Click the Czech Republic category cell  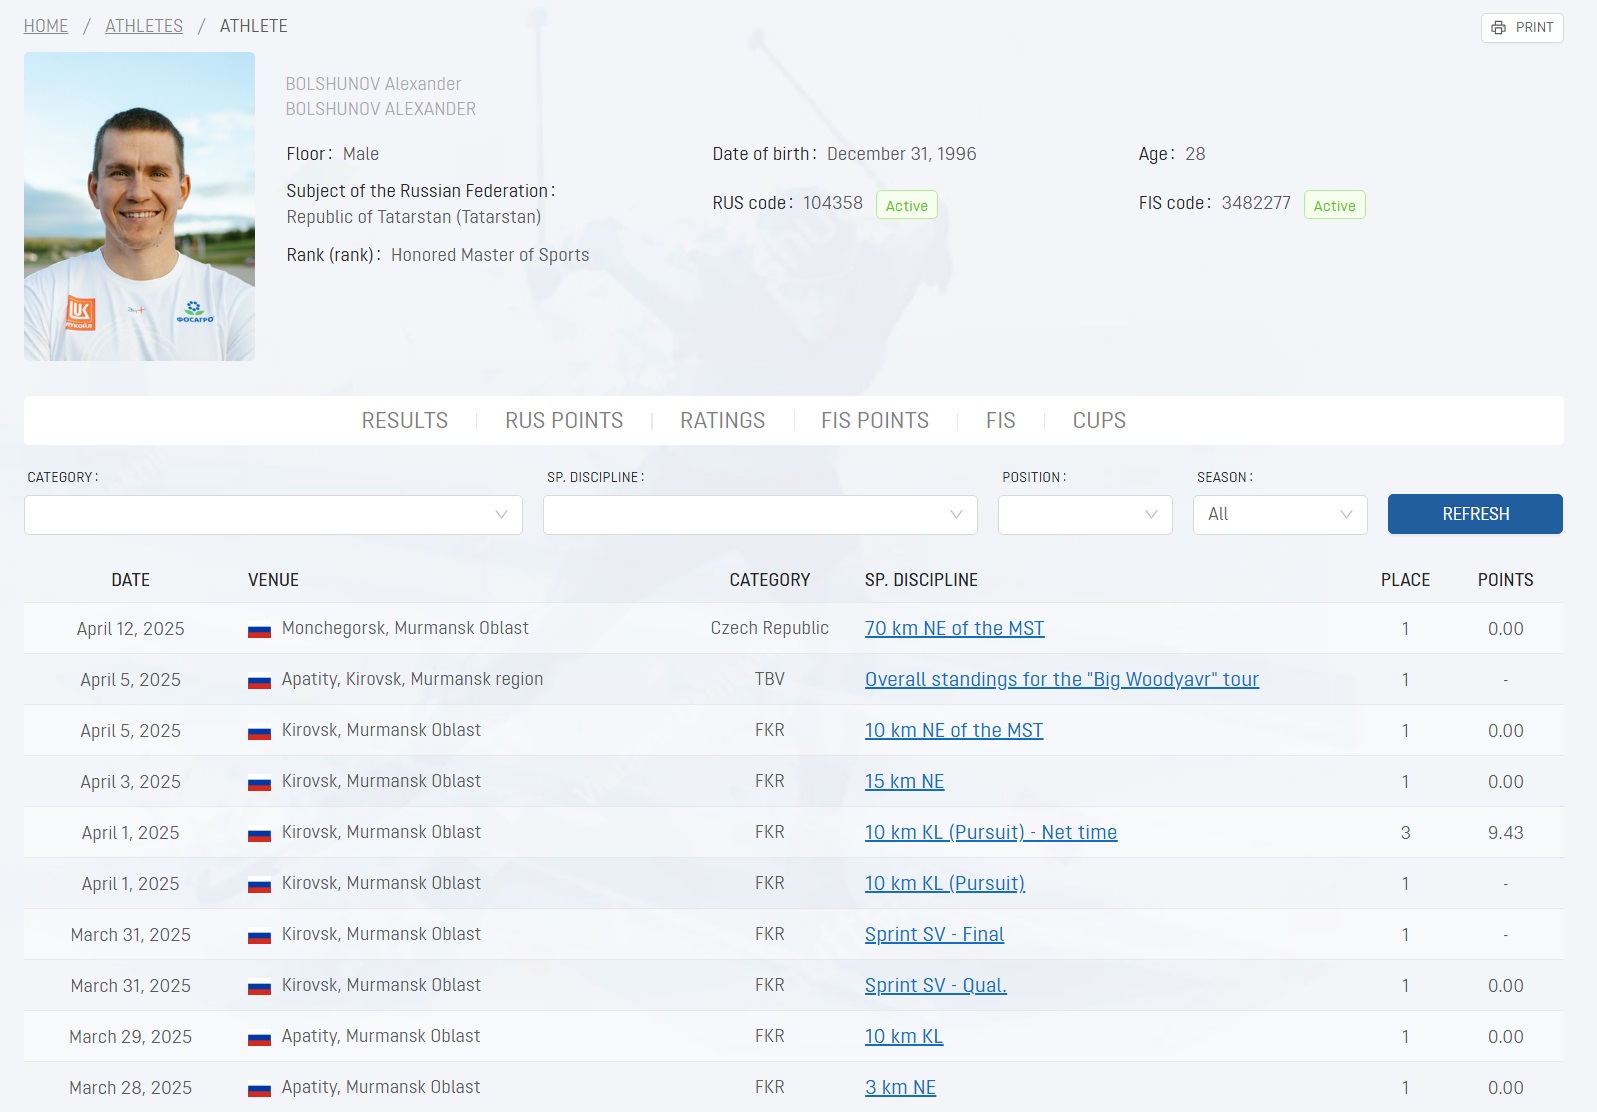(x=770, y=628)
